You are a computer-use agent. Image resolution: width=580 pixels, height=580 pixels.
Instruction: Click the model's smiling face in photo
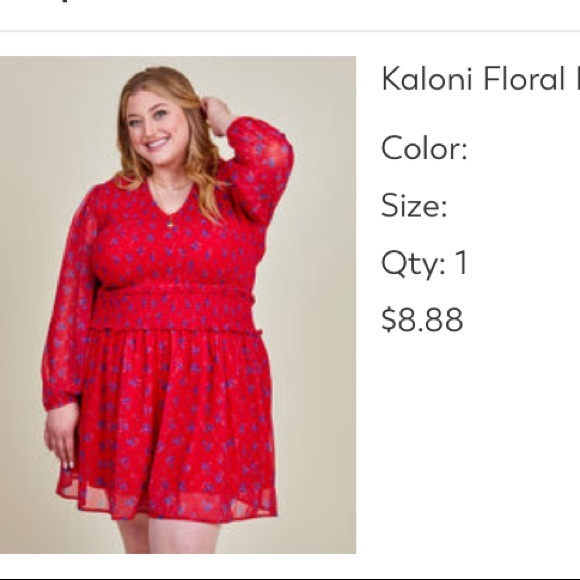[x=155, y=129]
